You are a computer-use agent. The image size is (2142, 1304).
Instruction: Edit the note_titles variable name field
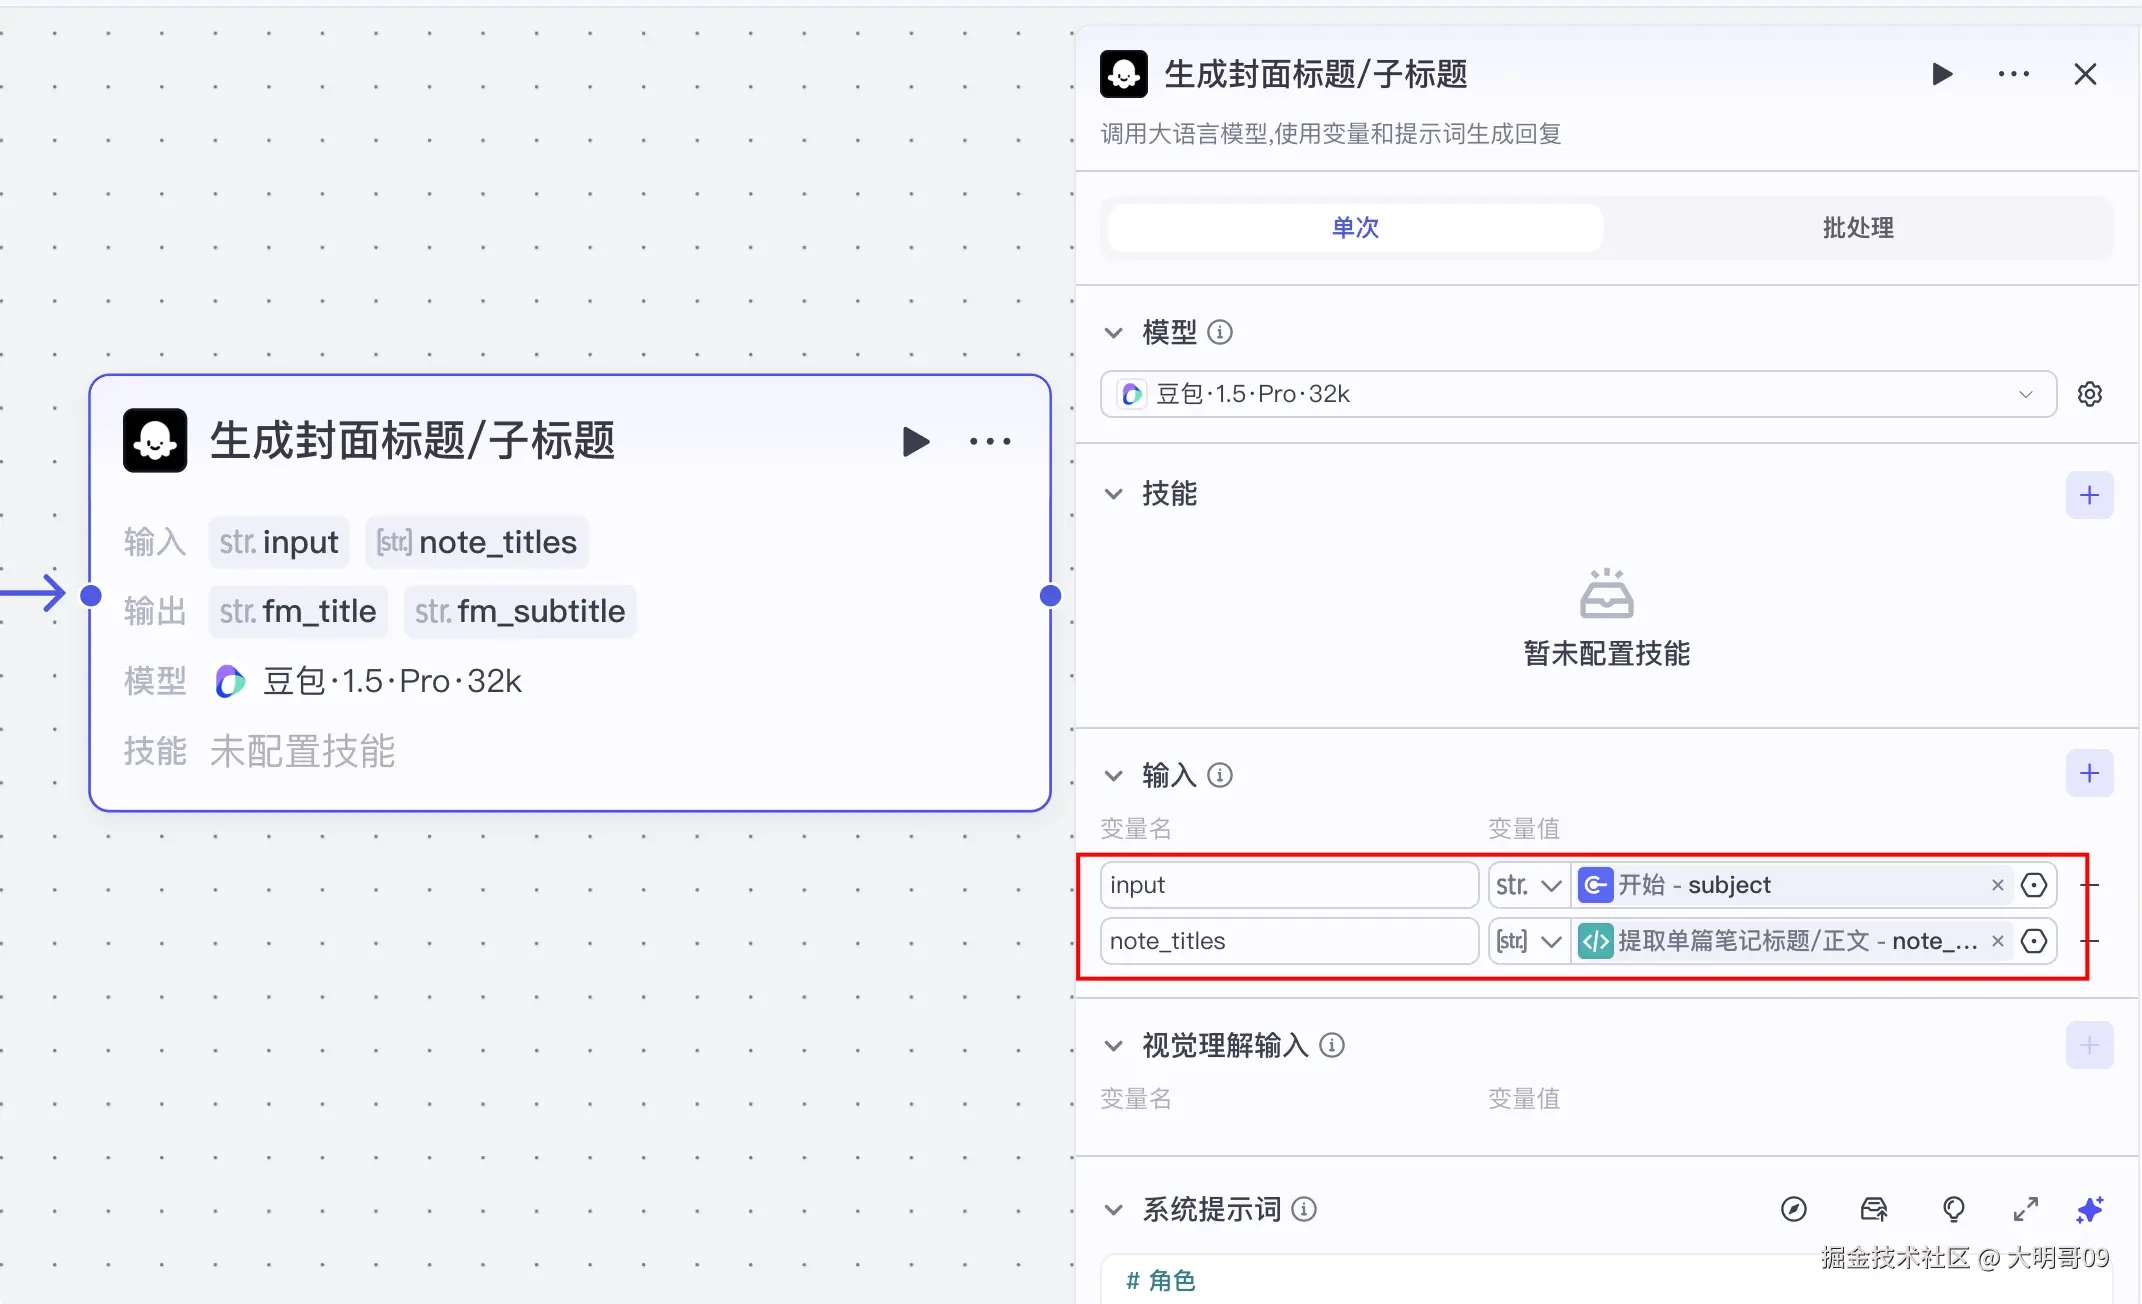pos(1288,941)
